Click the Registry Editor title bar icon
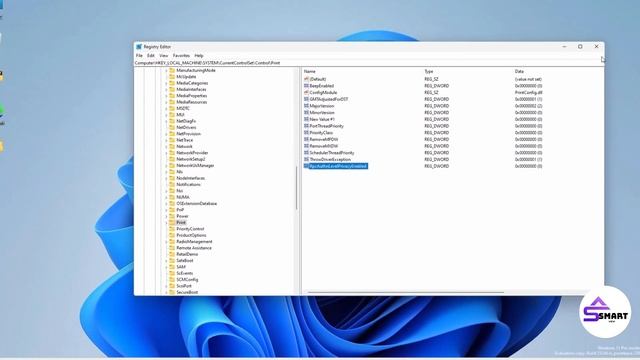Viewport: 640px width, 360px height. tap(139, 47)
